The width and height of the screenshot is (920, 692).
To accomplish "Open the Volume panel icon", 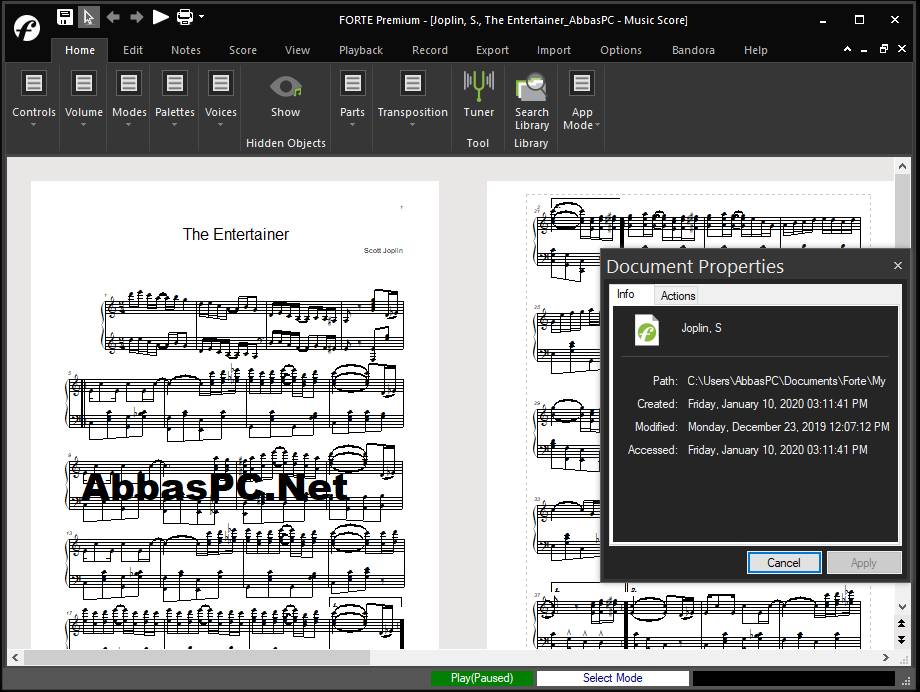I will [83, 83].
